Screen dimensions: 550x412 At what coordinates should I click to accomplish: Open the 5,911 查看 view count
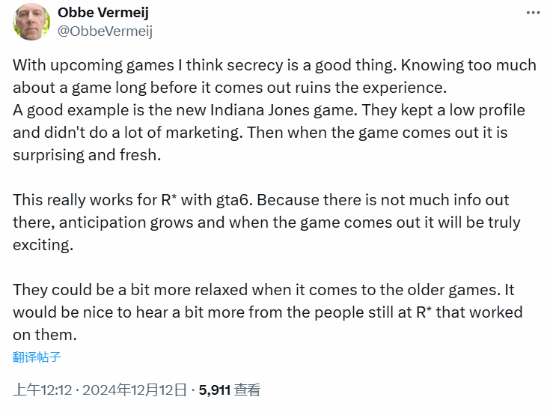pyautogui.click(x=229, y=390)
